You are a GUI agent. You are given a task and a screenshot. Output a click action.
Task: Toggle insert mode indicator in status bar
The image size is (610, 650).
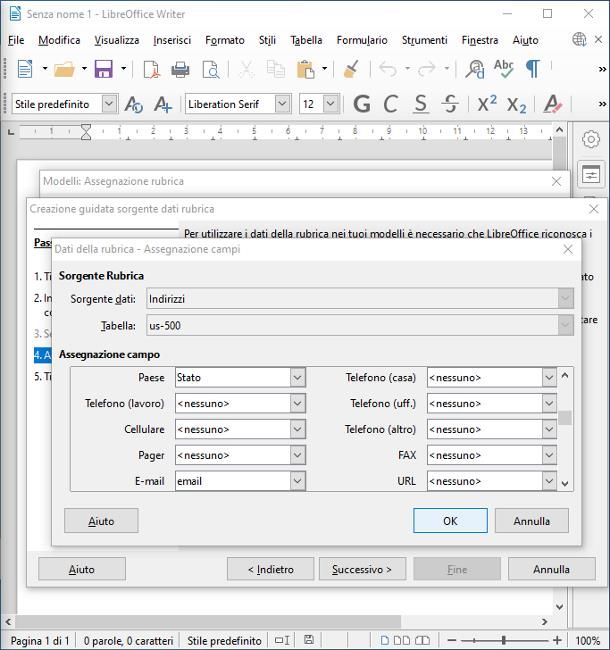coord(282,640)
